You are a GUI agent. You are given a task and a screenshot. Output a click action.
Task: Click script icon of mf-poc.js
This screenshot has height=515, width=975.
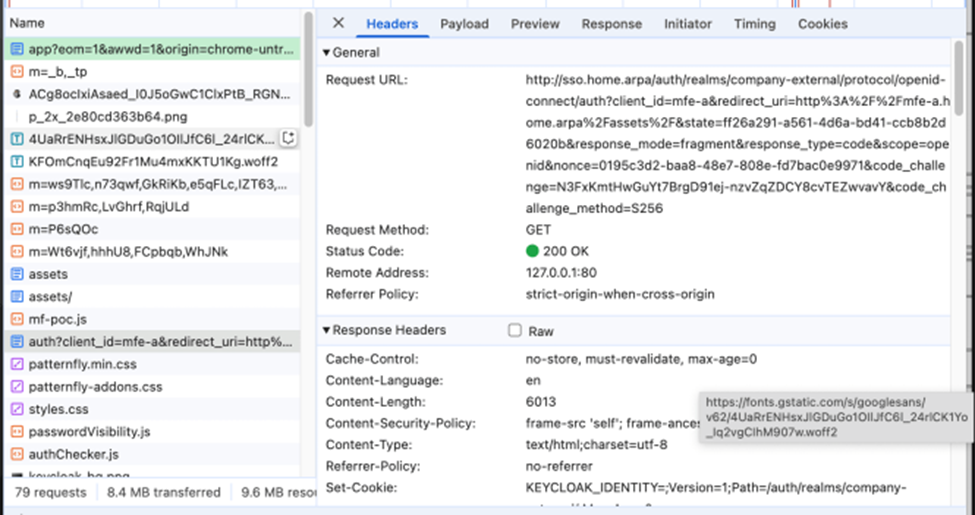[17, 319]
